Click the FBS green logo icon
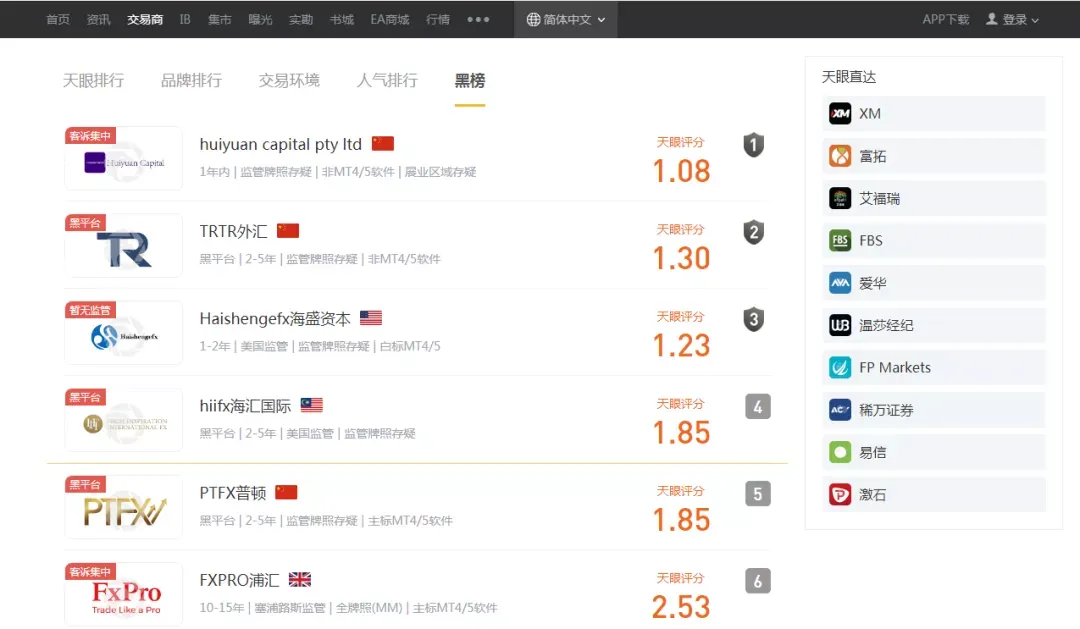1080x629 pixels. coord(840,240)
